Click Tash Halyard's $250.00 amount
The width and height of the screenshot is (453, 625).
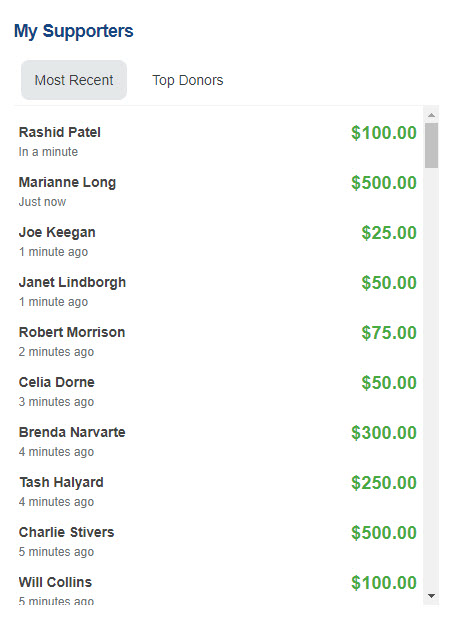click(x=384, y=483)
